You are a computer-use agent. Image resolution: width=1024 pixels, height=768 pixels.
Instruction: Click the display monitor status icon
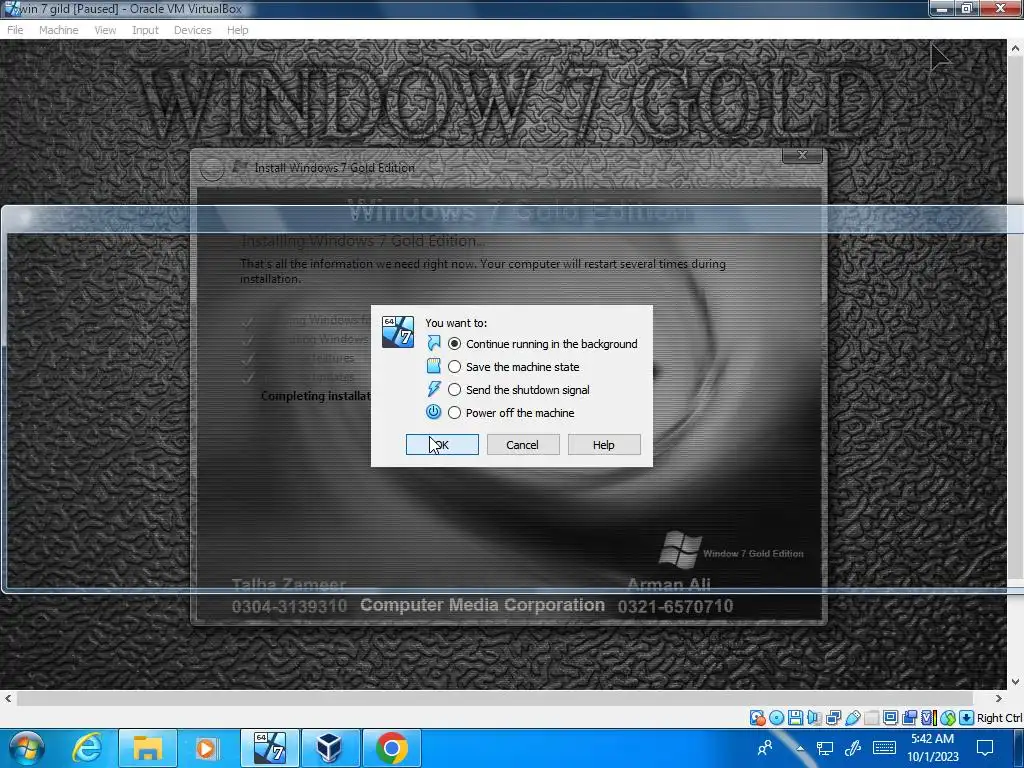point(890,718)
